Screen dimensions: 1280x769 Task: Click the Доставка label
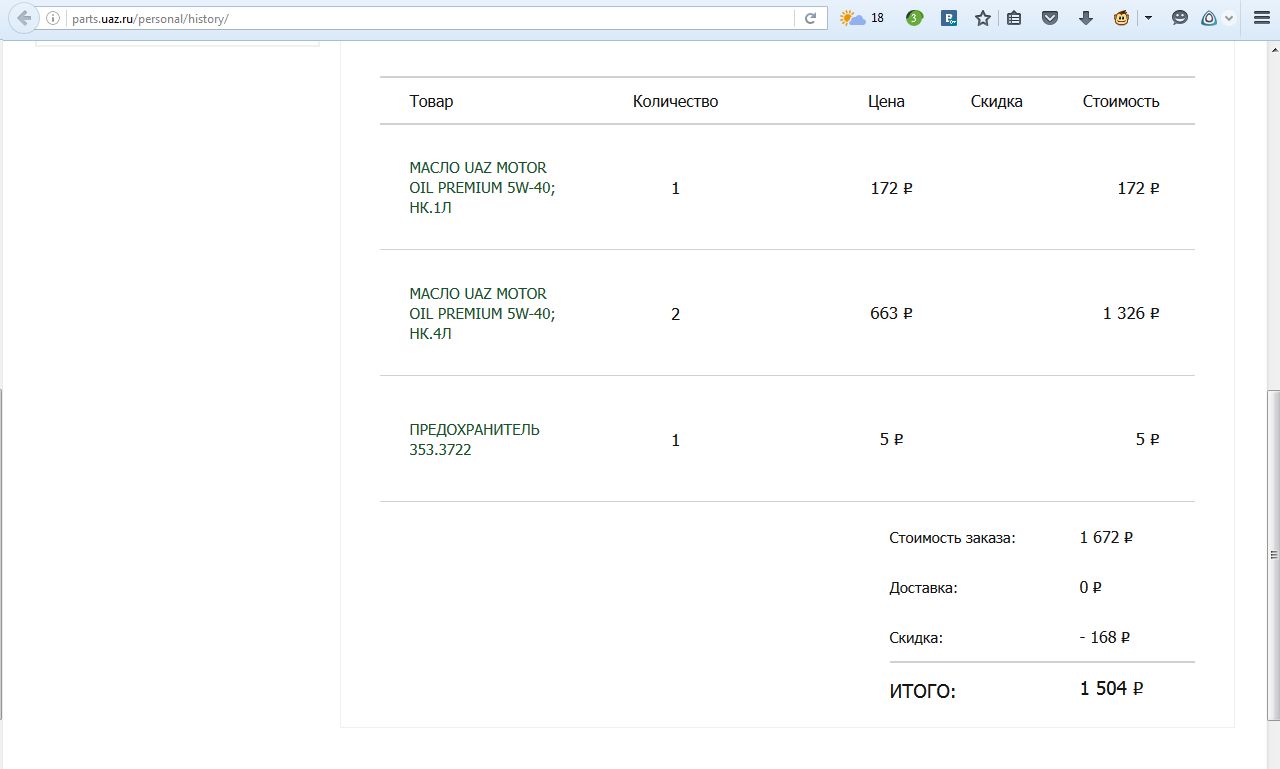[x=923, y=588]
